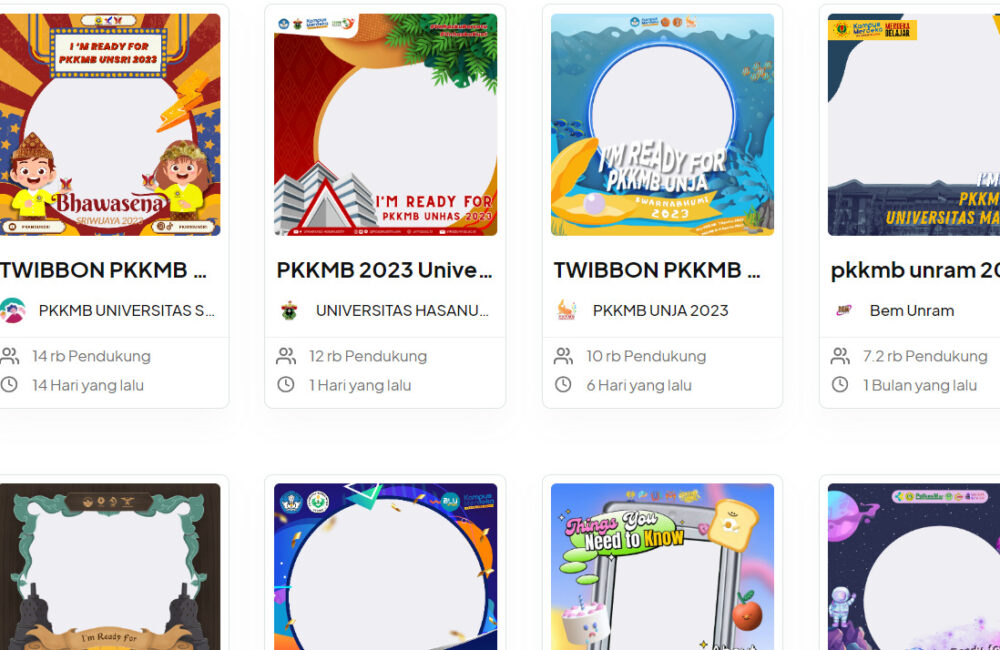Open the PKKMB UNHAS 2023 frame thumbnail

385,125
